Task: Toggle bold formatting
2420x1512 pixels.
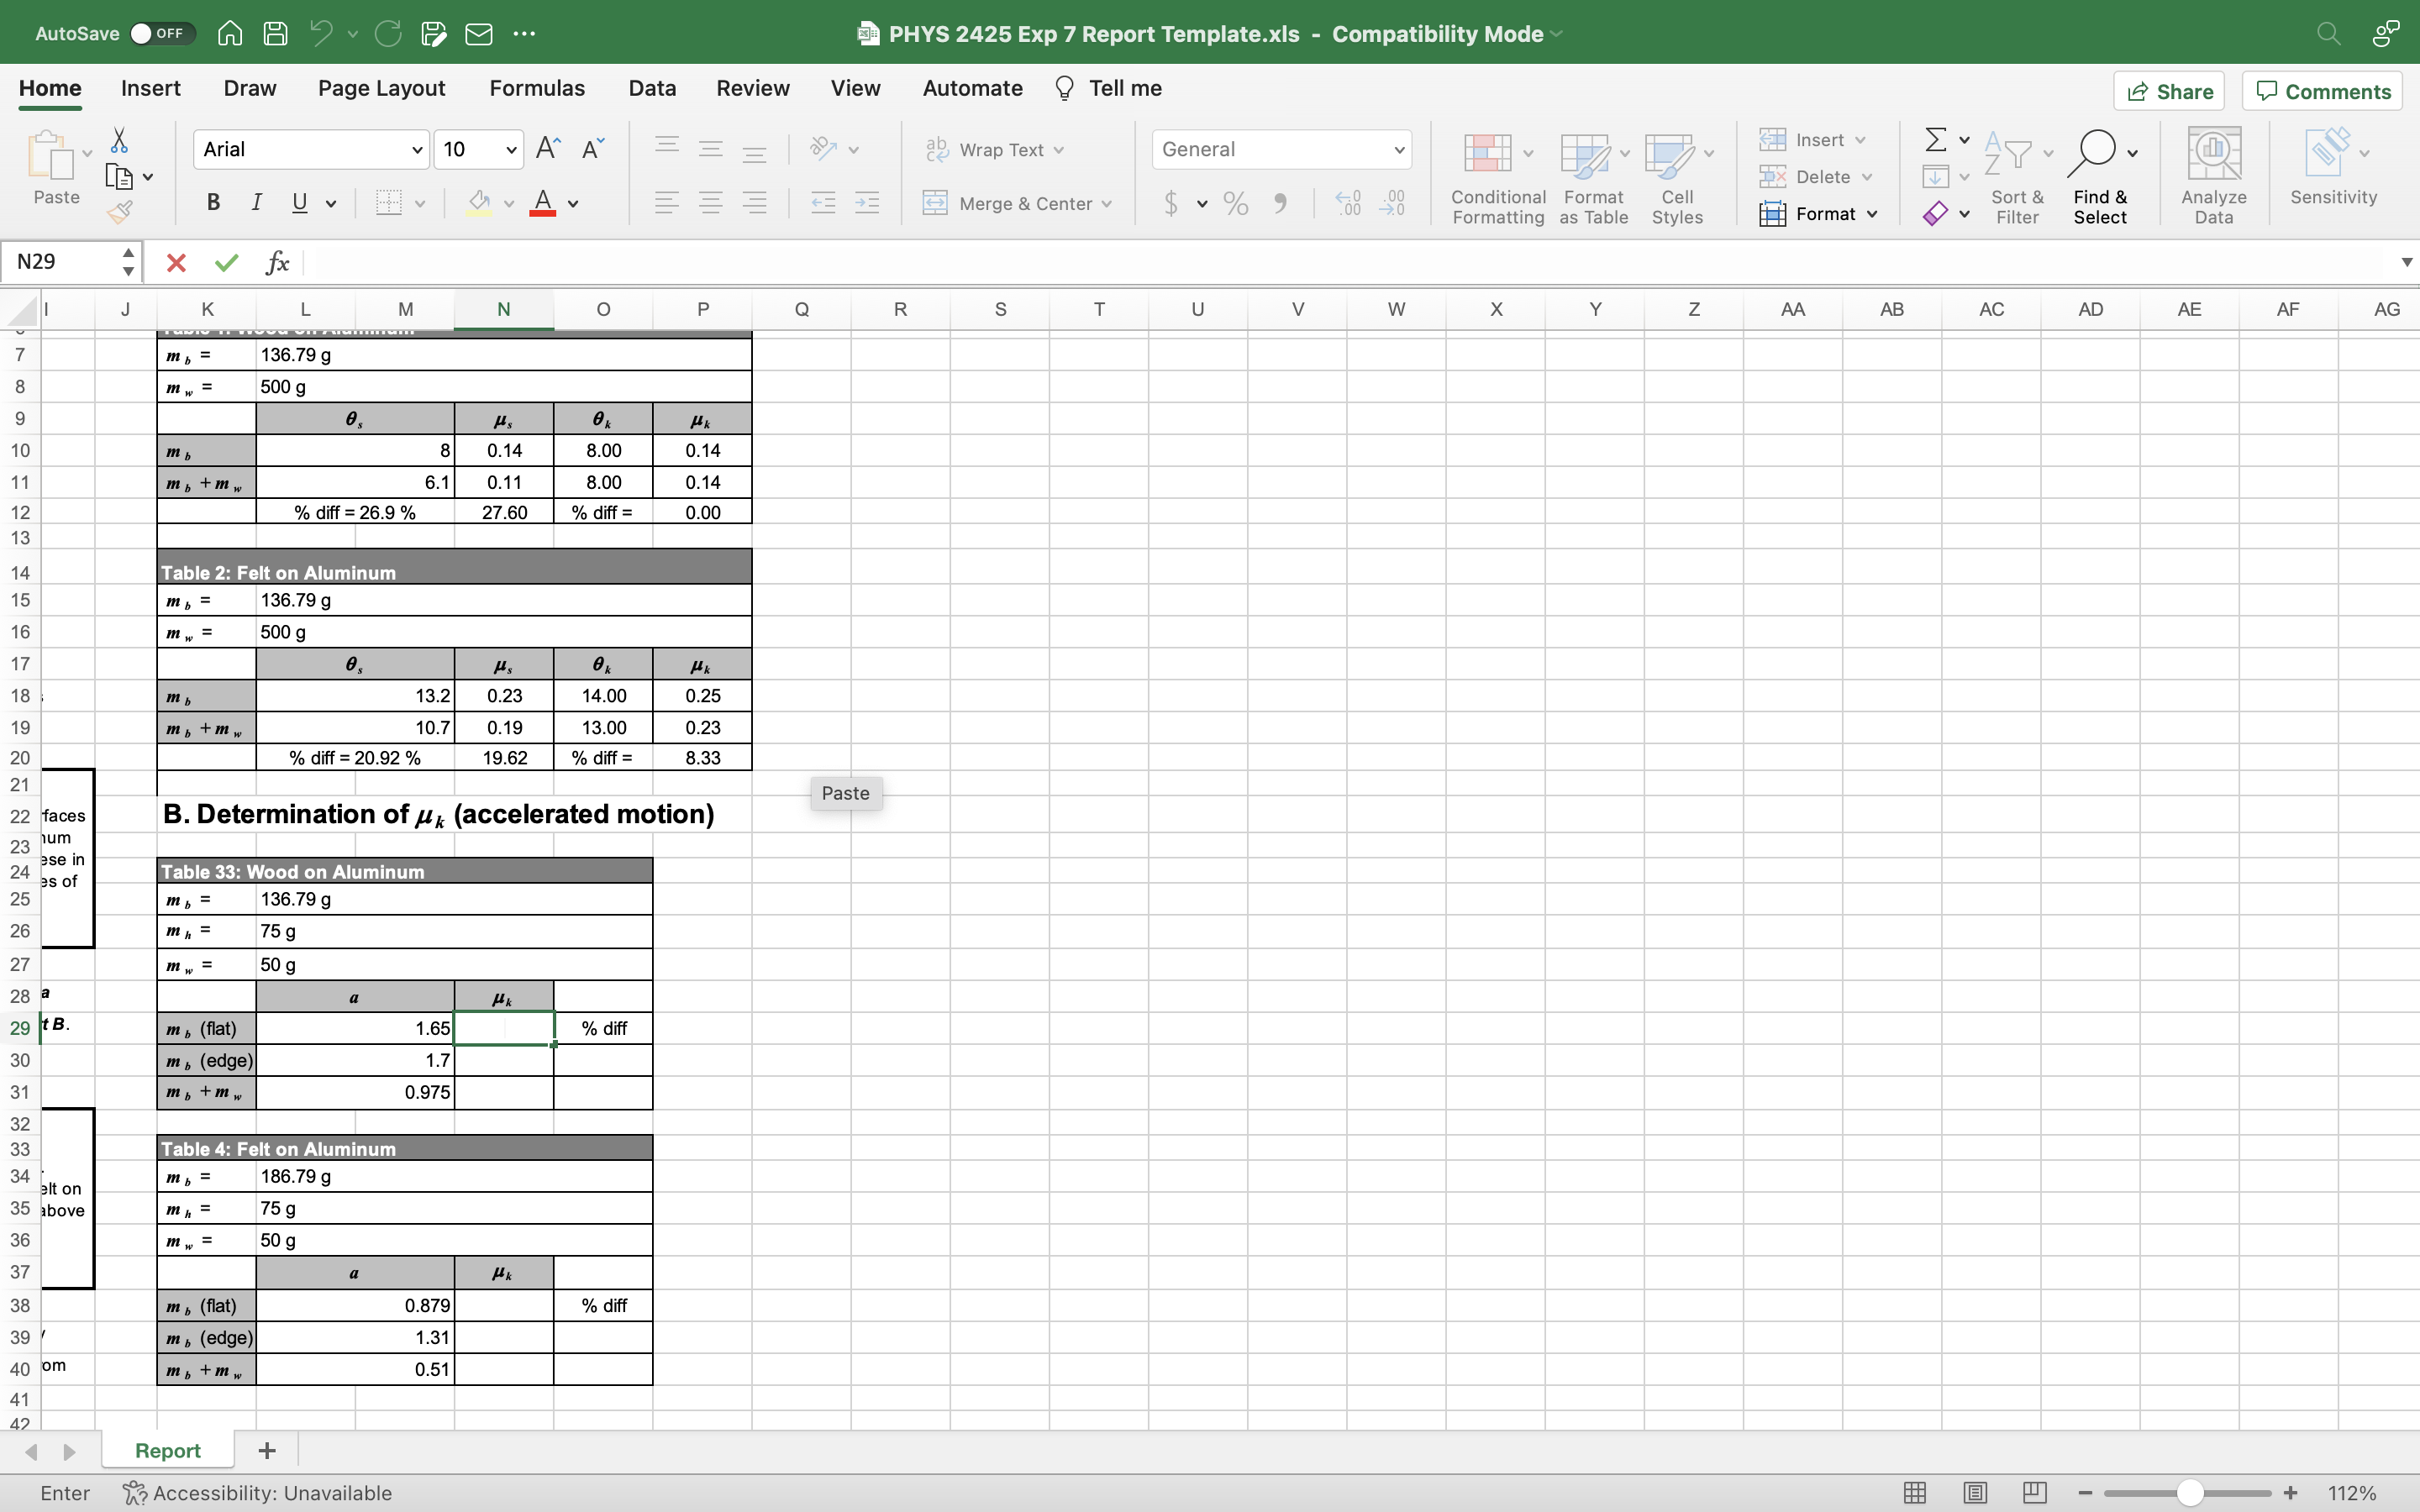Action: [x=213, y=203]
